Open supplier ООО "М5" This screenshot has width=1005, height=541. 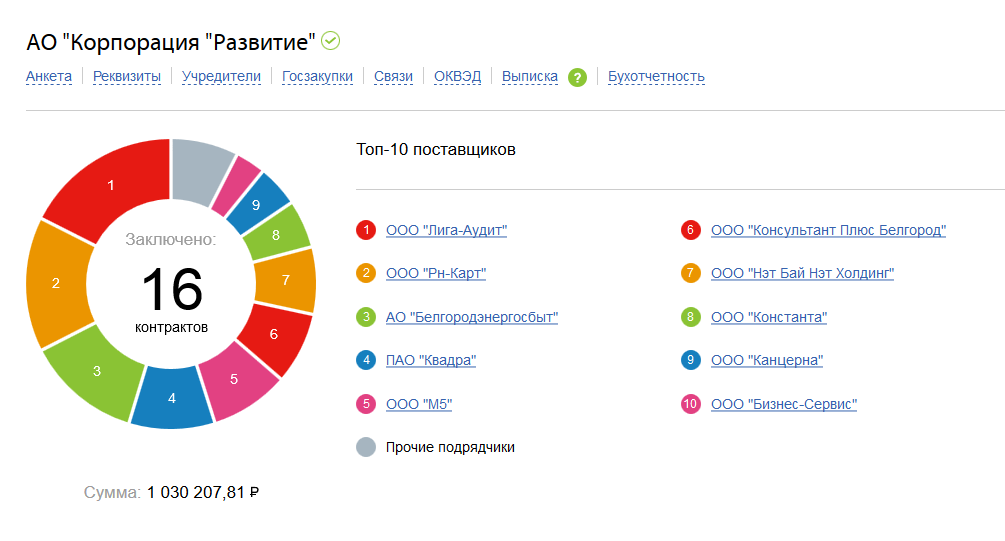click(419, 404)
